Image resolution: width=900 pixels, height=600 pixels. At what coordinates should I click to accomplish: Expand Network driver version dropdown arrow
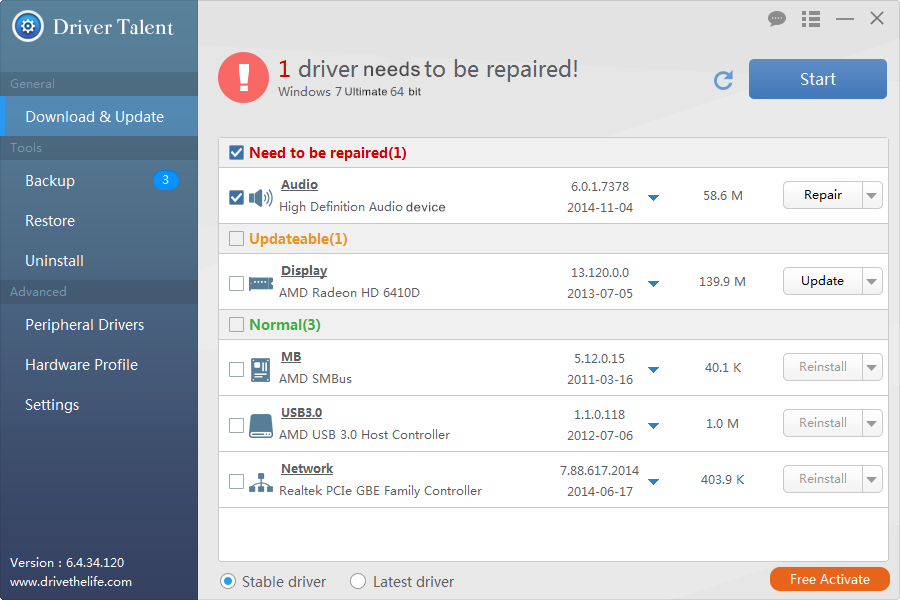click(653, 482)
